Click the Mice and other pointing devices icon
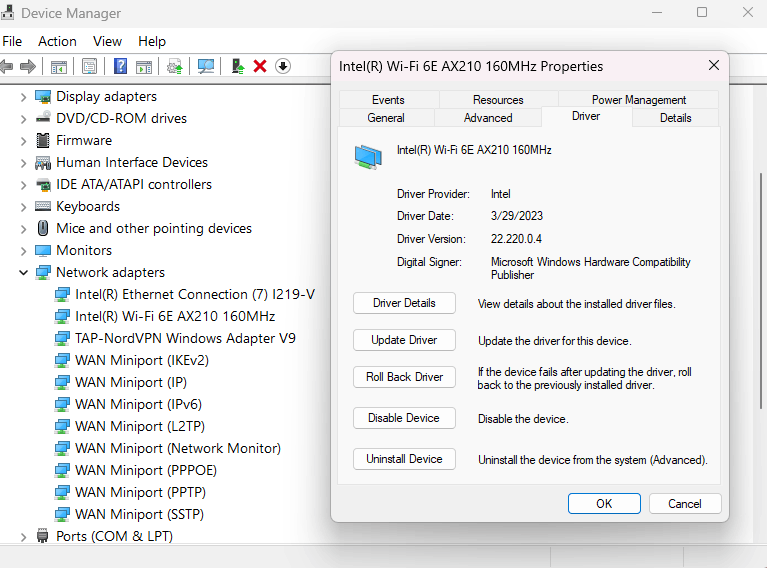Image resolution: width=767 pixels, height=568 pixels. pyautogui.click(x=43, y=228)
